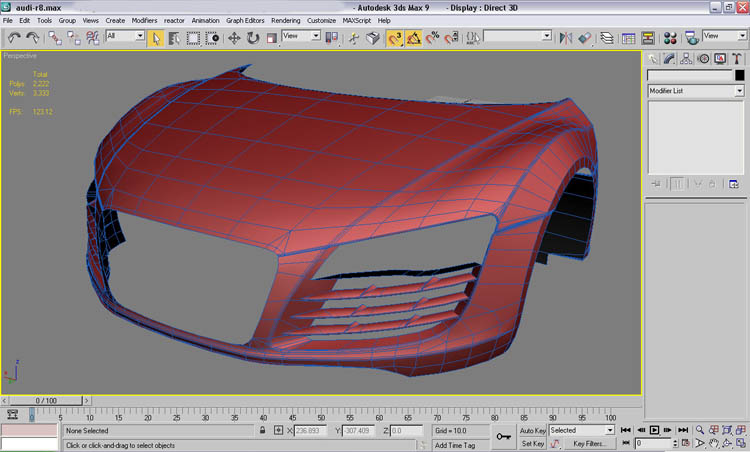Switch to the Hierarchy panel
The height and width of the screenshot is (452, 750).
click(688, 58)
